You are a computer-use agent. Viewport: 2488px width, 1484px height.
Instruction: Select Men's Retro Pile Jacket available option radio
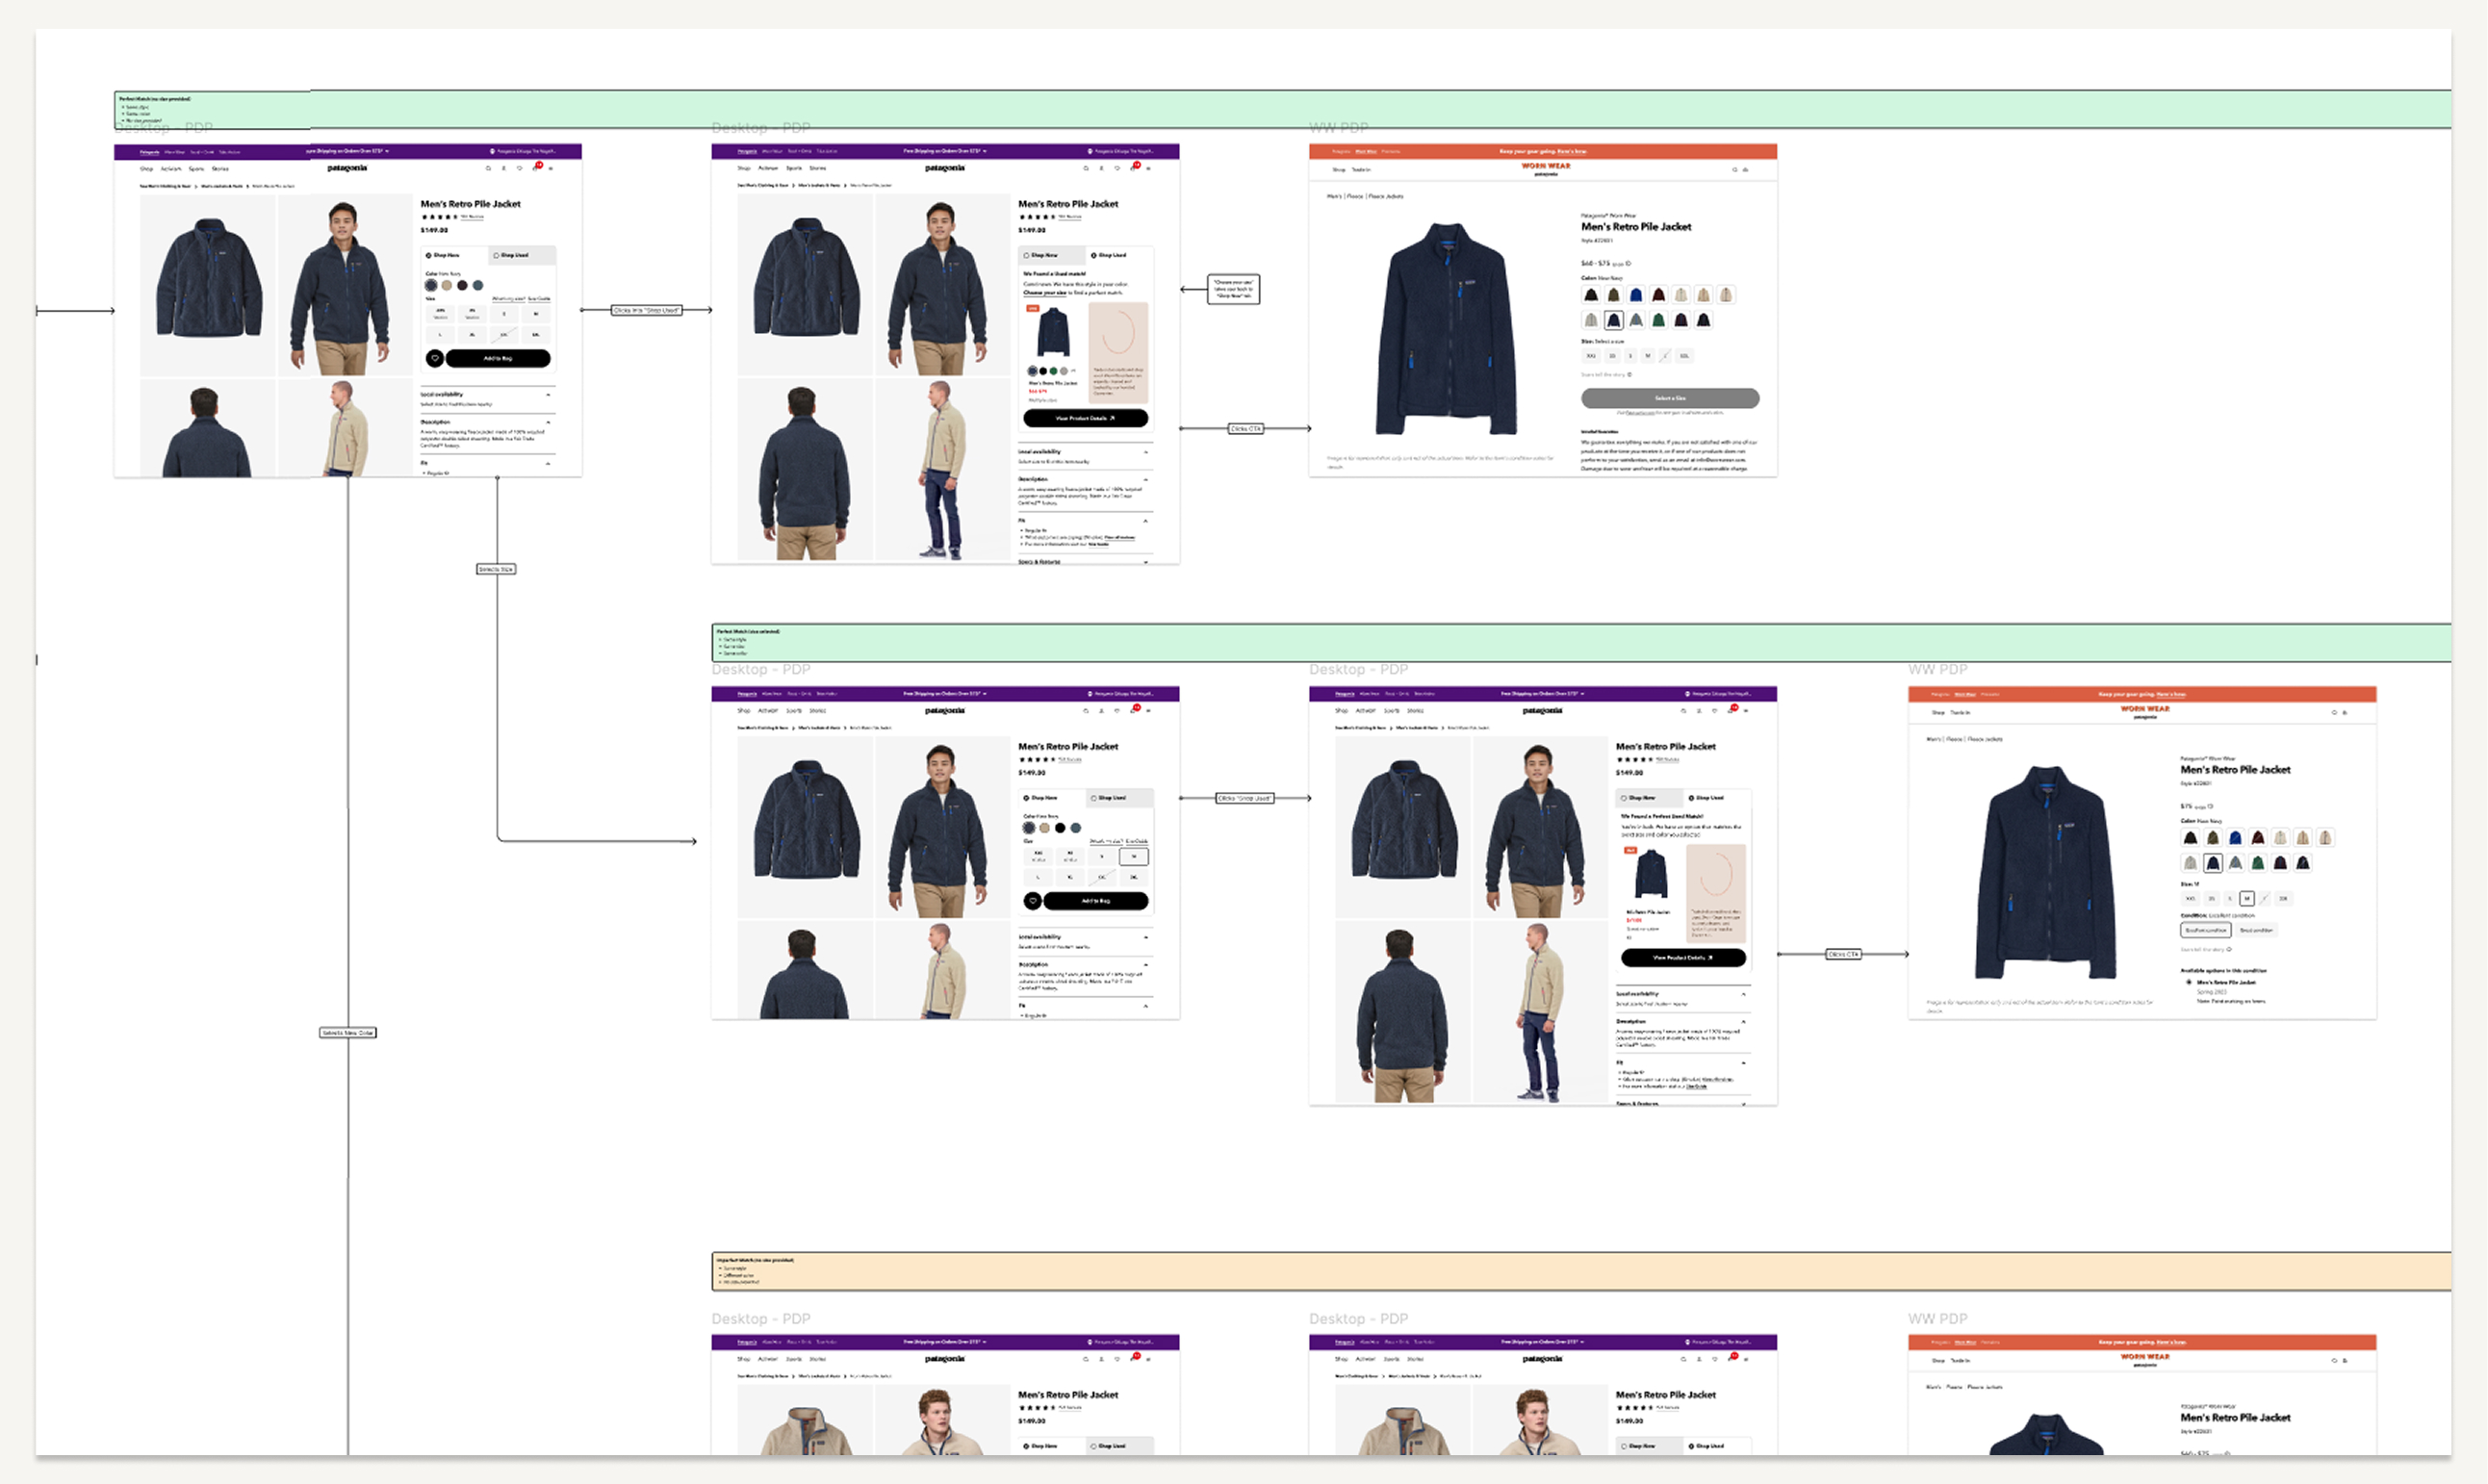[x=2189, y=982]
